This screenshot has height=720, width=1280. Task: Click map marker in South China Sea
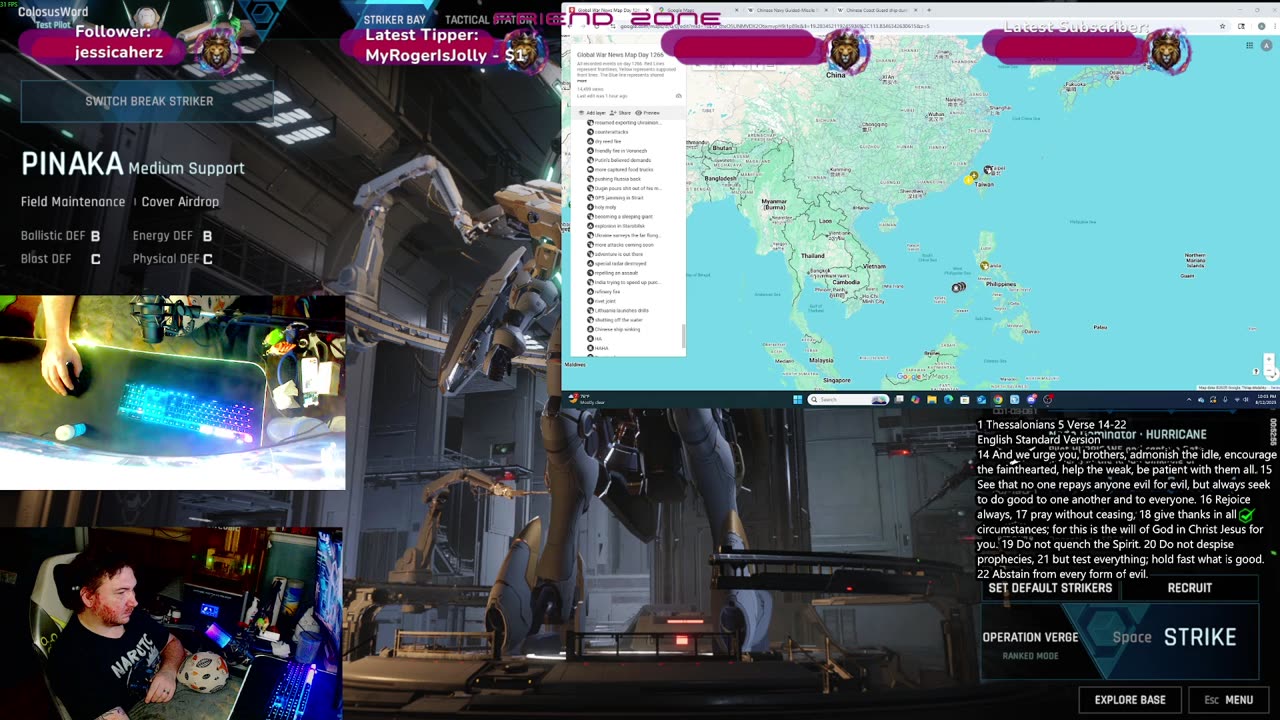click(958, 287)
